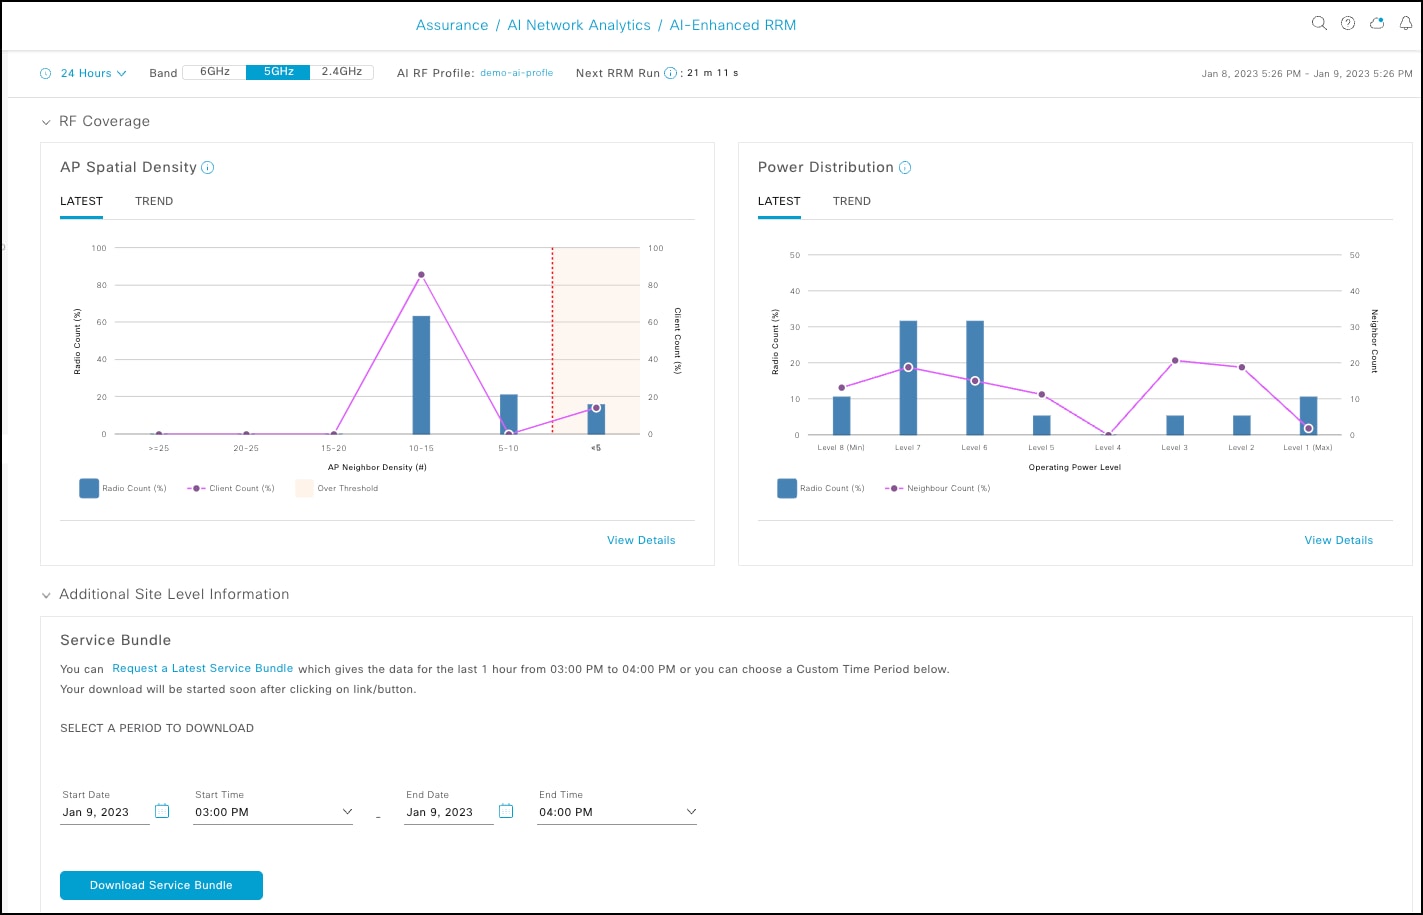
Task: Select the 2.4GHz band
Action: coord(341,72)
